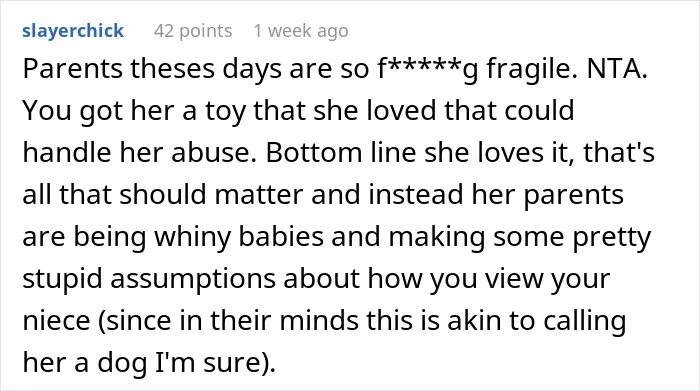The image size is (700, 391).
Task: Click the word niece in the comment
Action: (x=56, y=320)
